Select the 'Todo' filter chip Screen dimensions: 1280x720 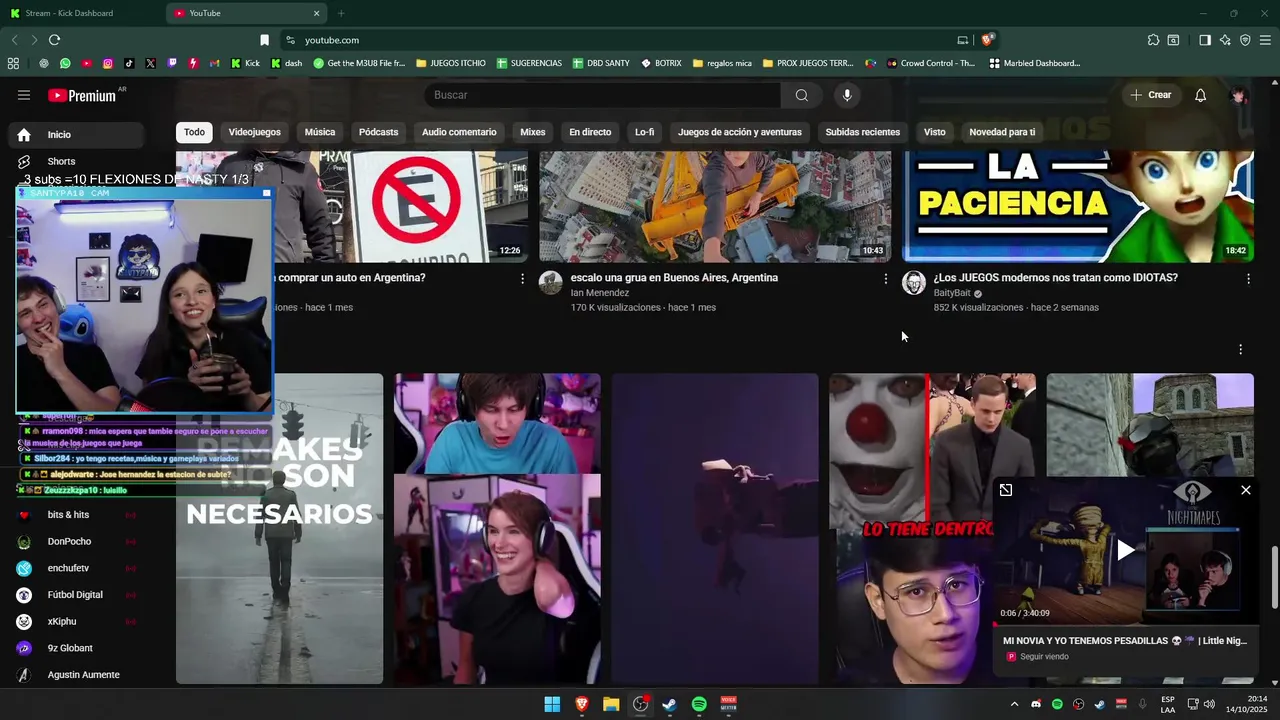pos(194,132)
